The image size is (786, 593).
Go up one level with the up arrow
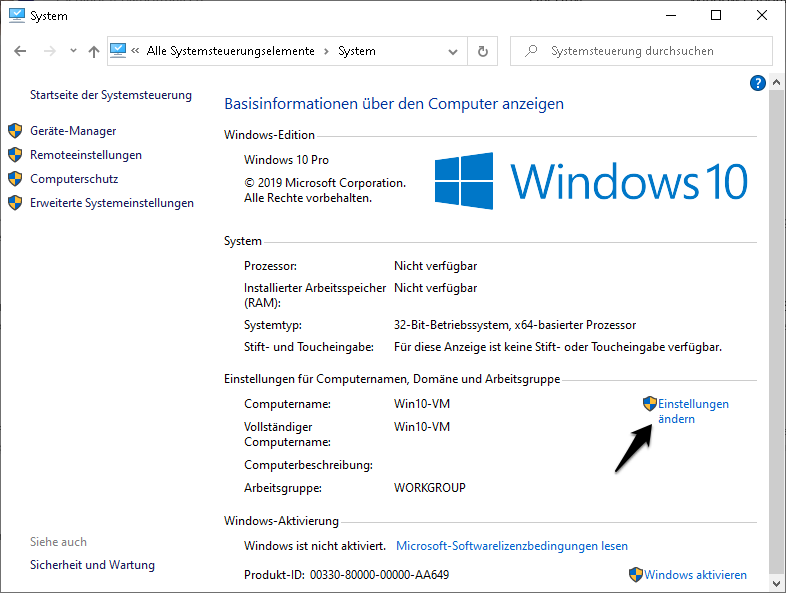point(94,51)
